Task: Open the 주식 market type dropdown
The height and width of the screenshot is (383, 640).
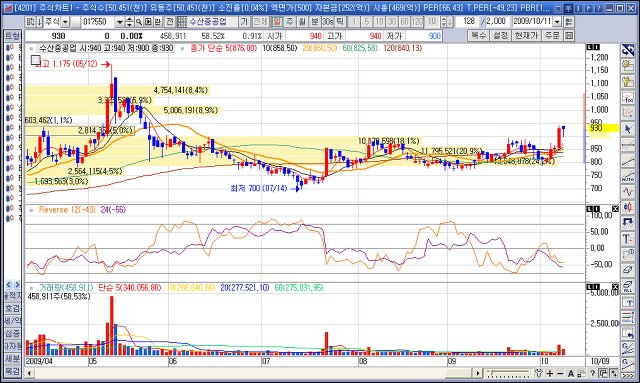Action: tap(65, 22)
